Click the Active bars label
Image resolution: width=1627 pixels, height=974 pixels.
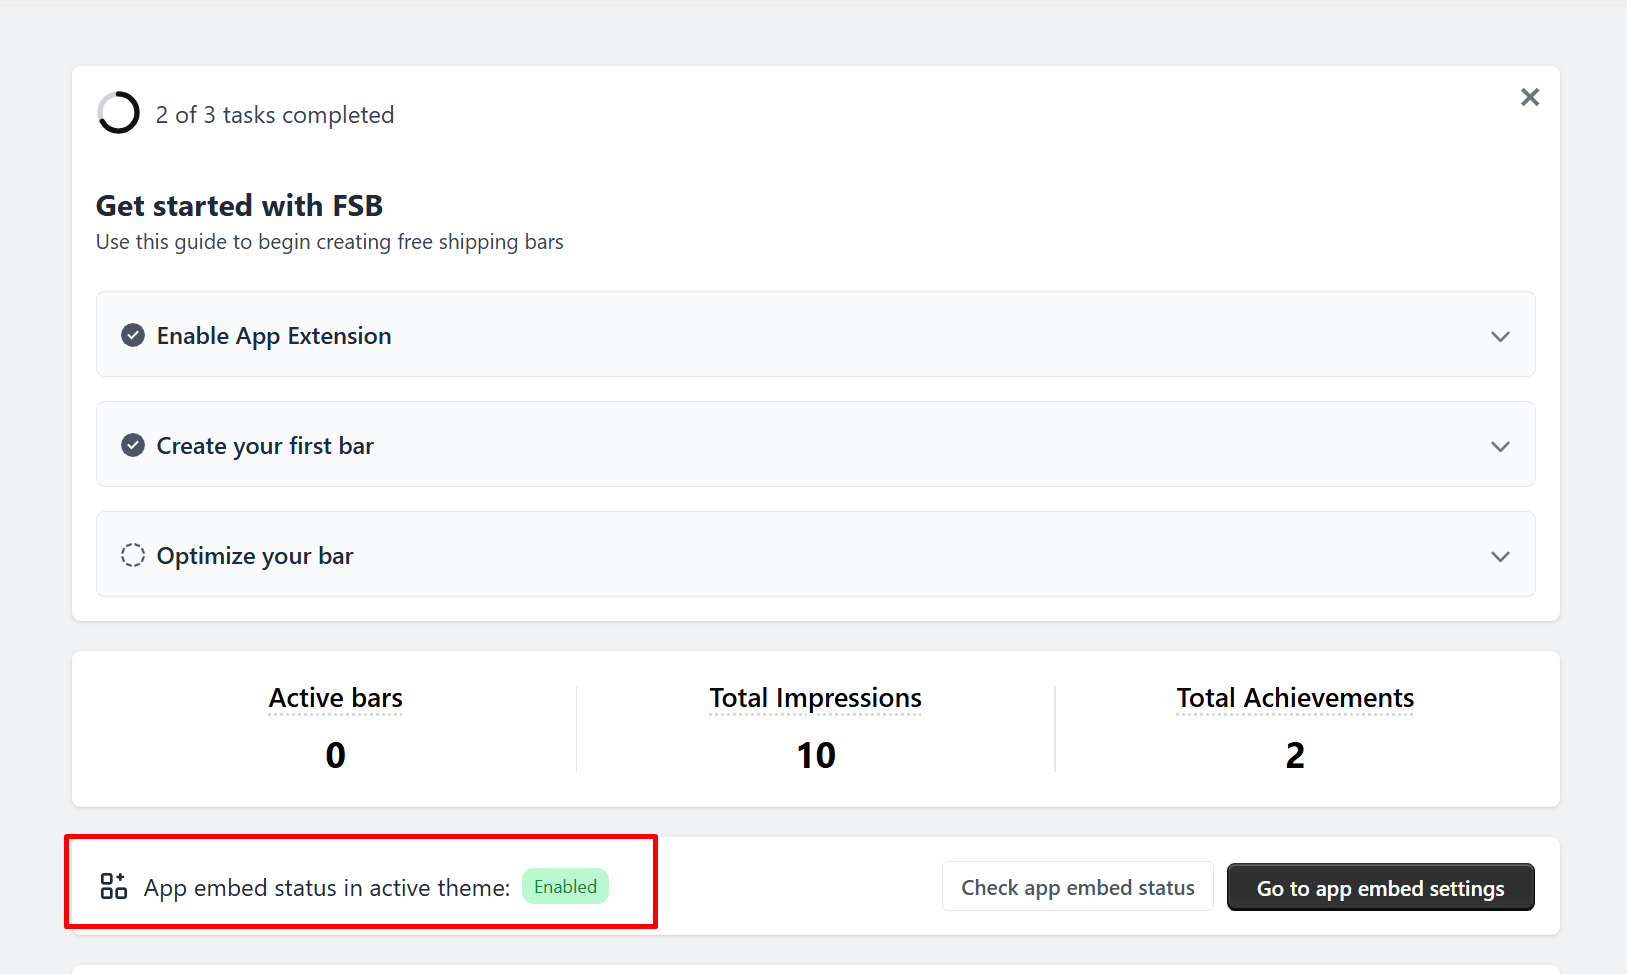click(336, 698)
